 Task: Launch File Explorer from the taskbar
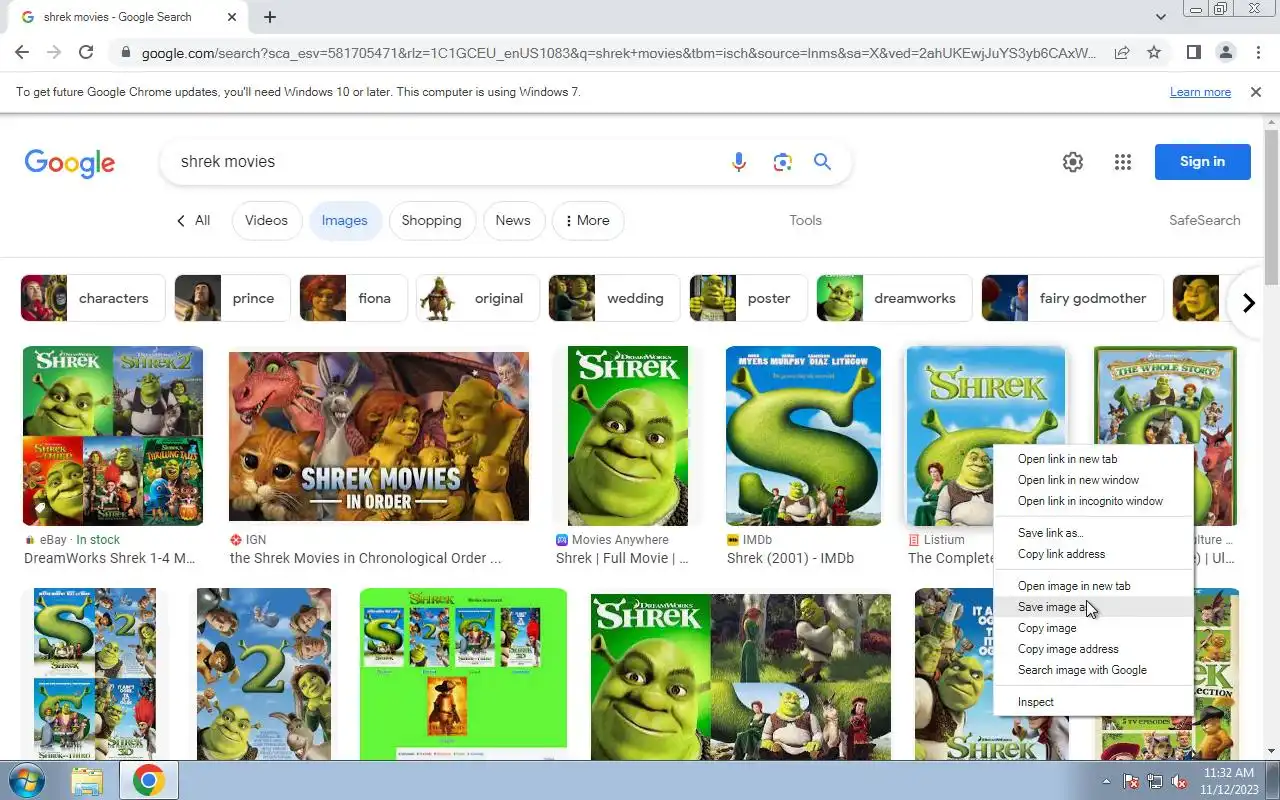(87, 781)
